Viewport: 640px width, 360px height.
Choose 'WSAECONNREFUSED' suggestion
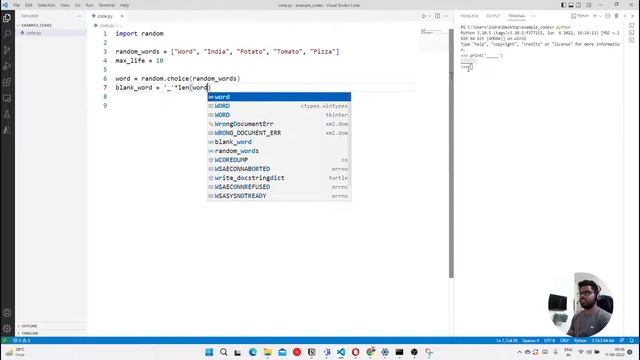click(x=279, y=187)
